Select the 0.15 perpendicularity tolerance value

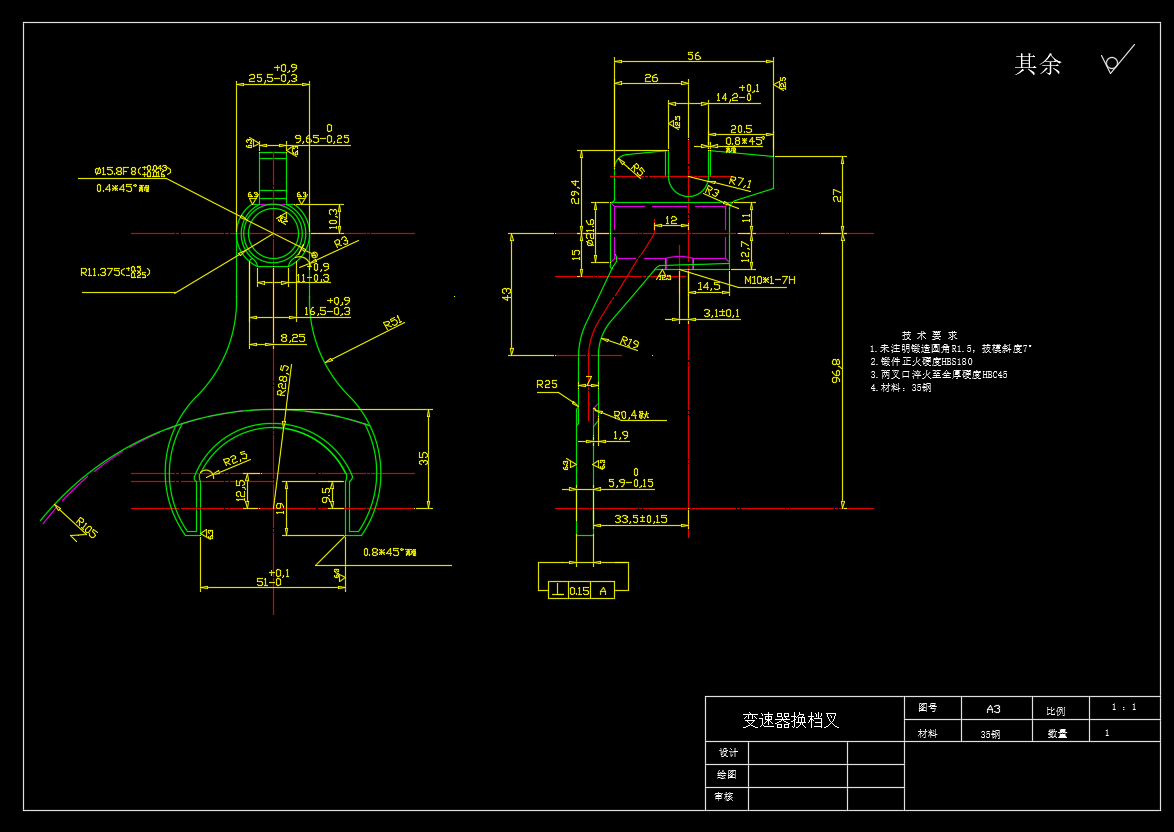580,591
